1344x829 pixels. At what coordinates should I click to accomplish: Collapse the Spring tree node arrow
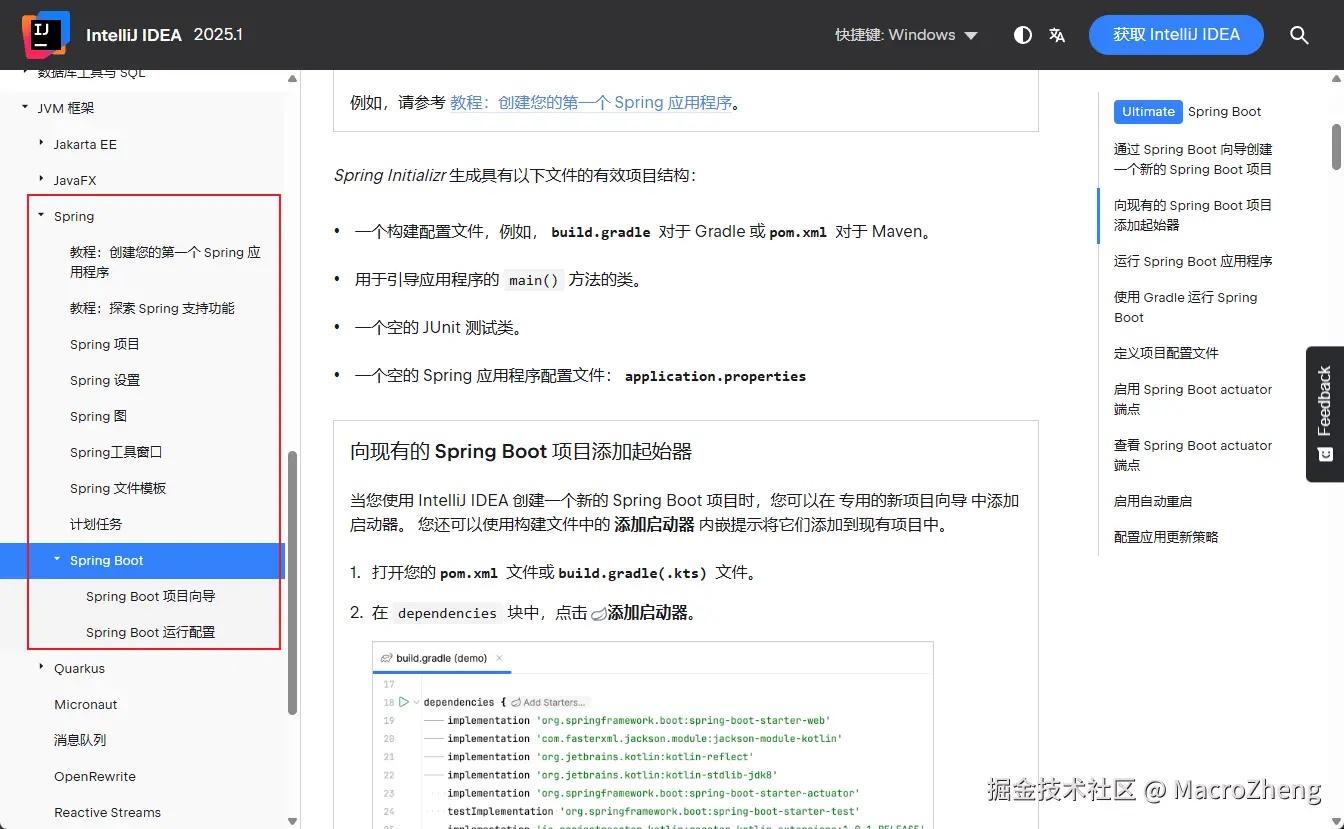41,215
